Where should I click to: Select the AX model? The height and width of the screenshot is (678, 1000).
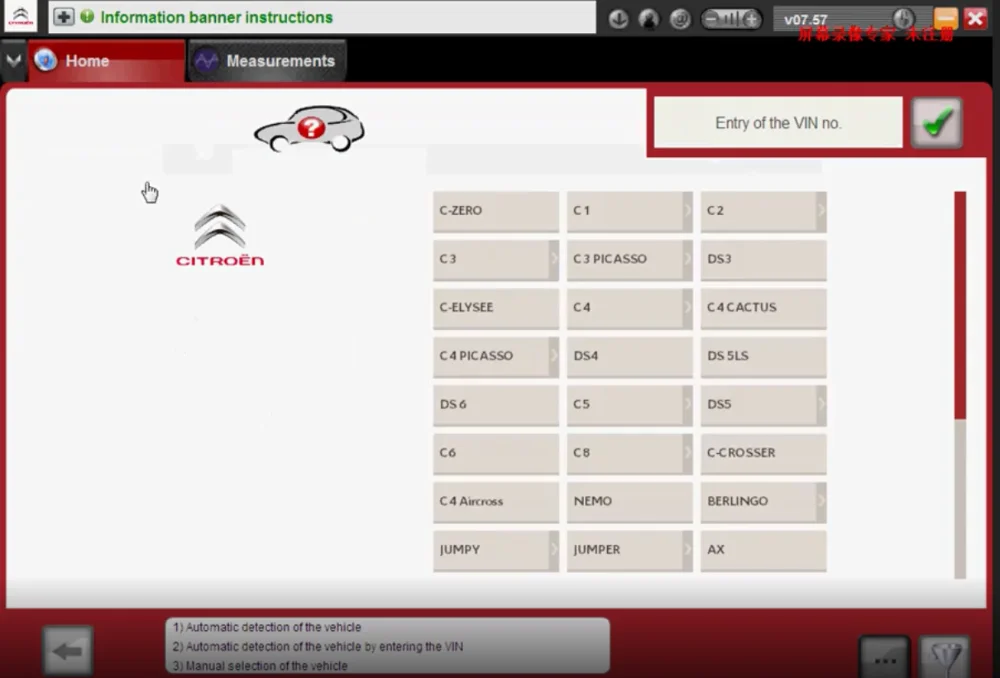pyautogui.click(x=763, y=550)
